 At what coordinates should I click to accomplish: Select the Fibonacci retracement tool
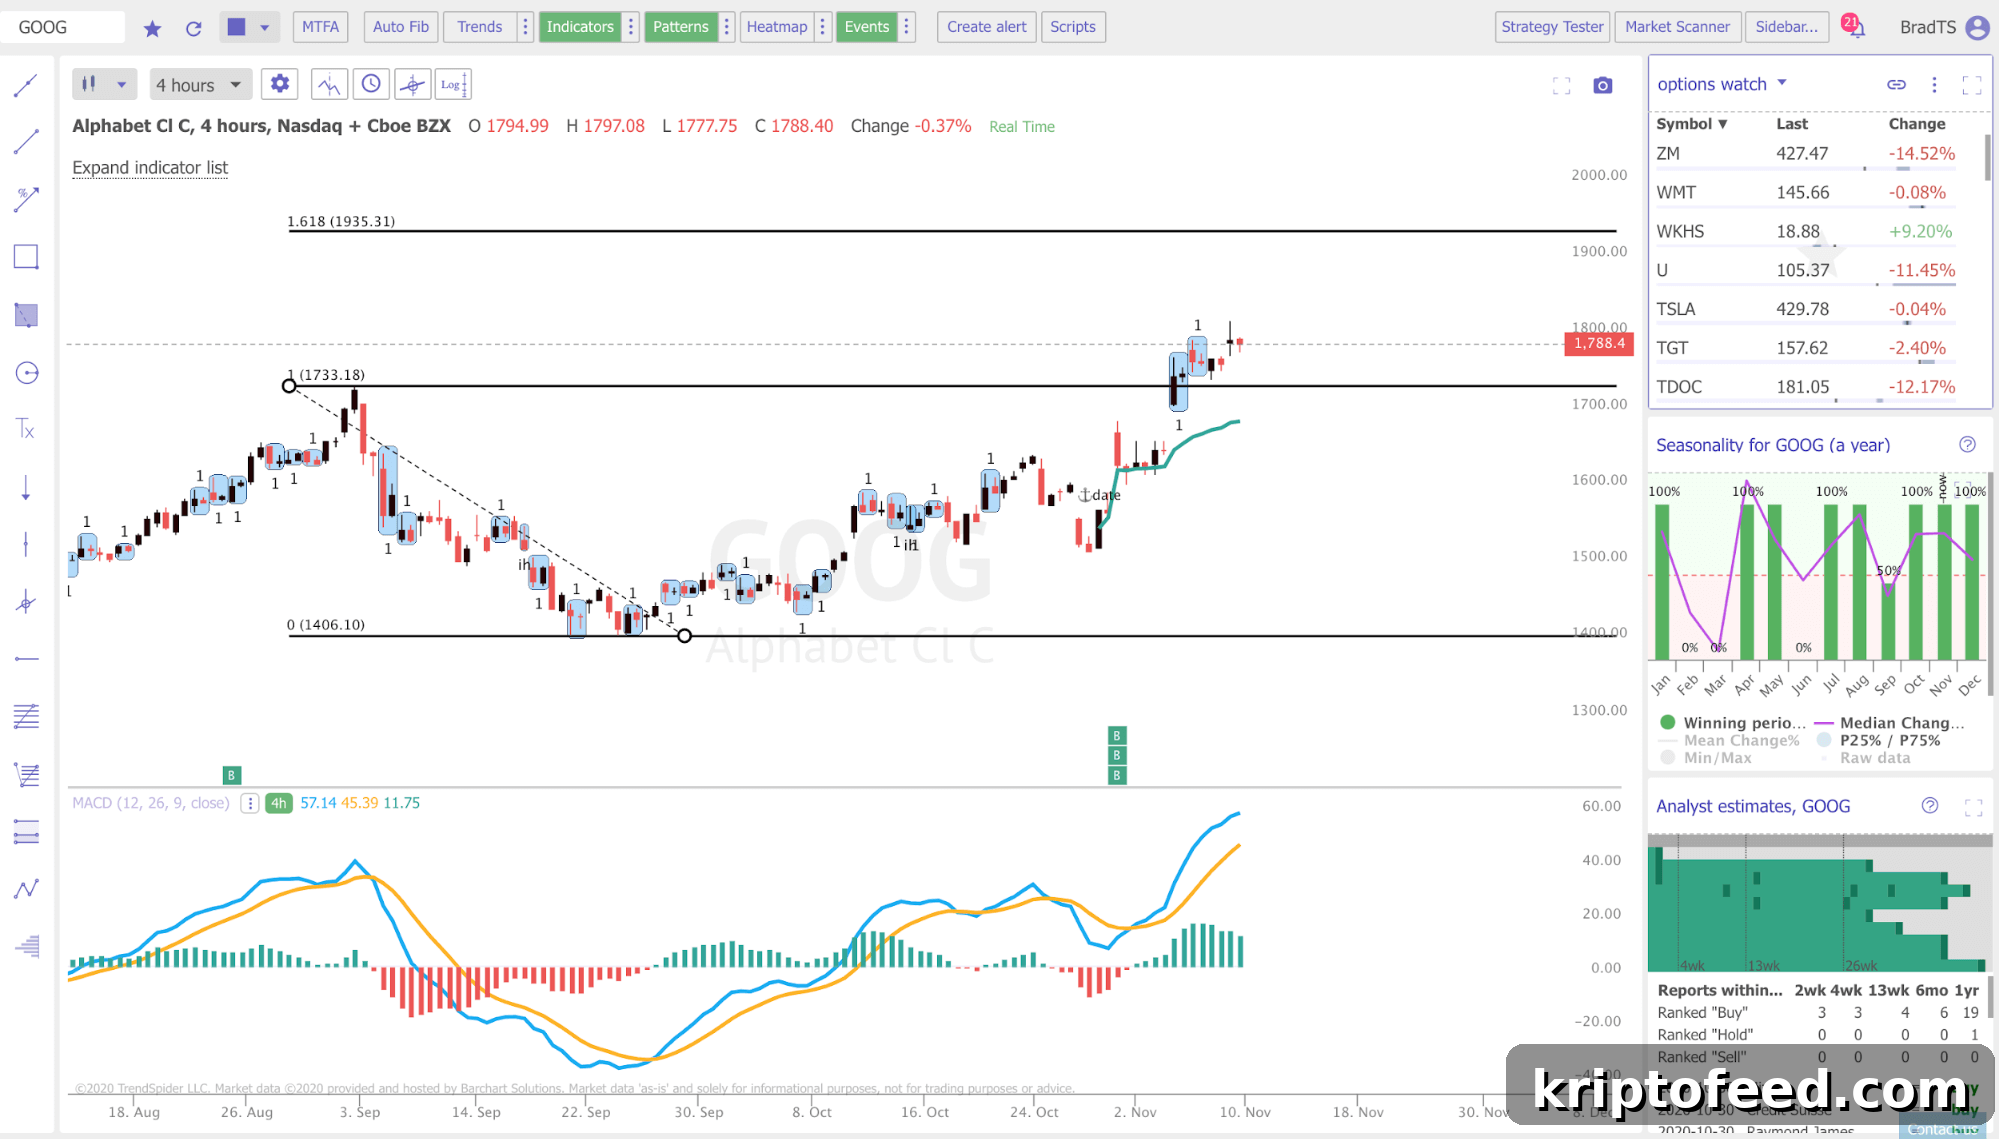pyautogui.click(x=26, y=717)
